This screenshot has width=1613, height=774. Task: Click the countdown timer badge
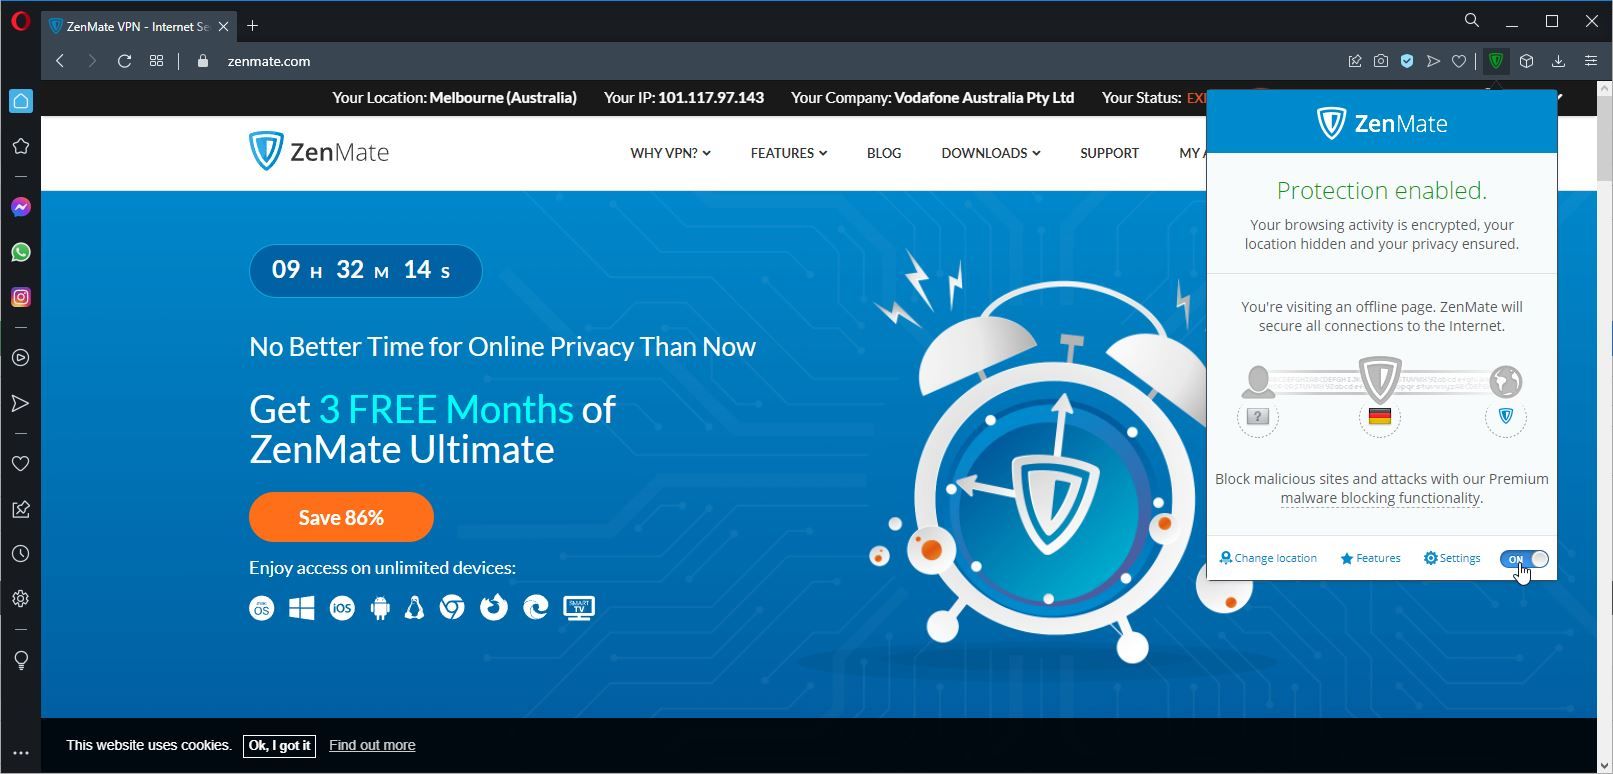[365, 270]
